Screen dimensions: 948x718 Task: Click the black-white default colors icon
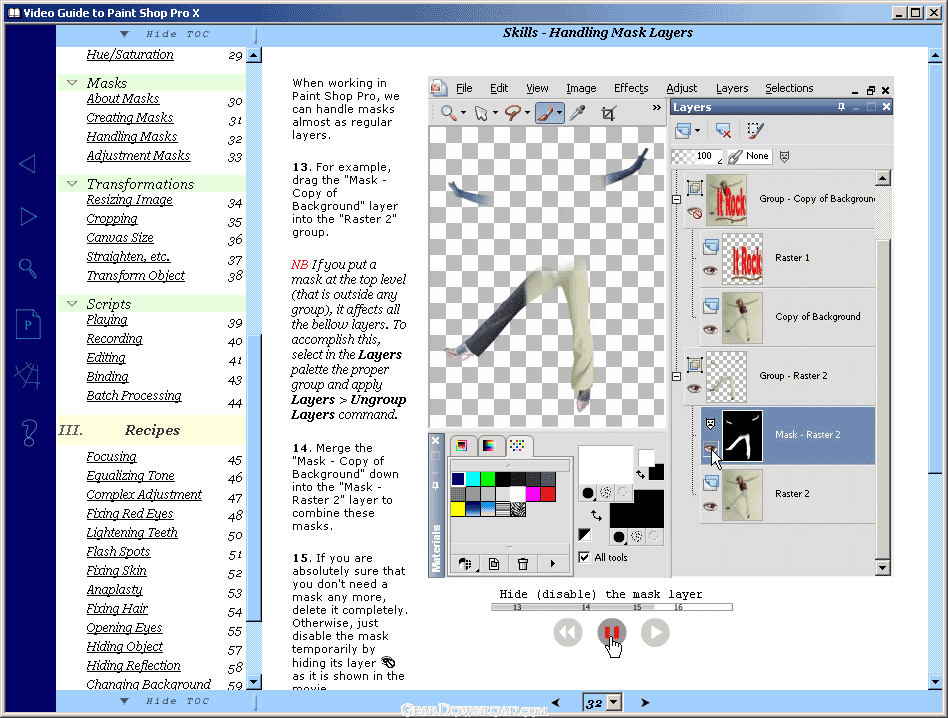pyautogui.click(x=585, y=535)
